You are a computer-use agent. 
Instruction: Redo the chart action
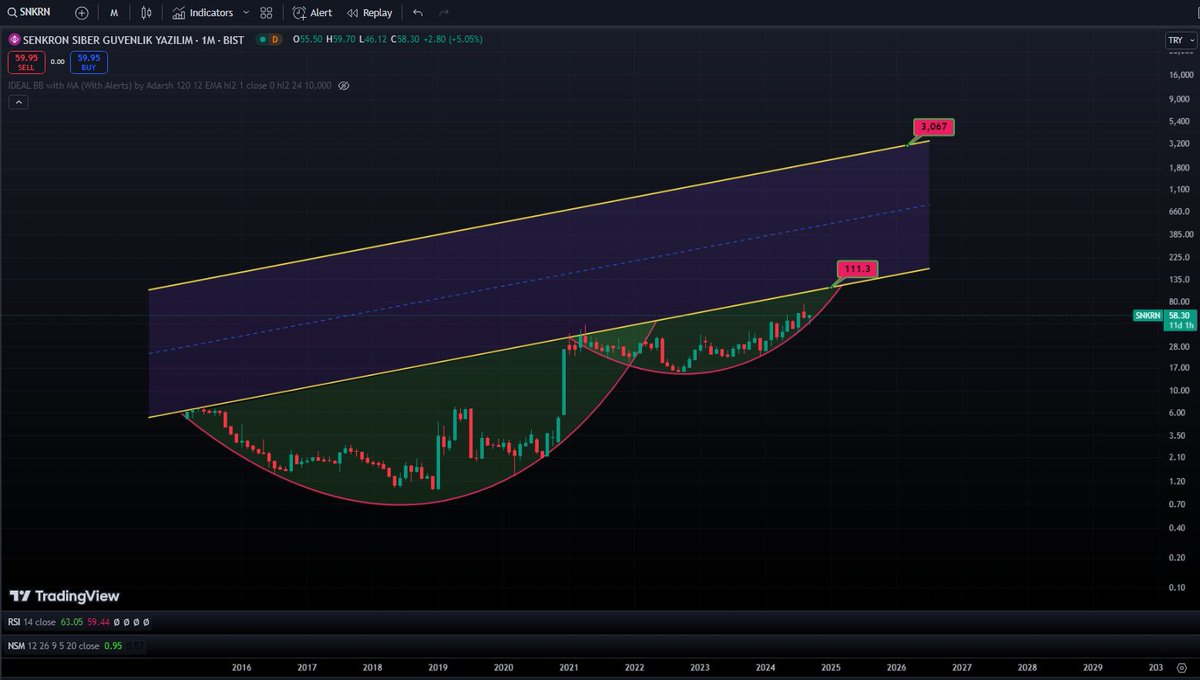[x=443, y=13]
